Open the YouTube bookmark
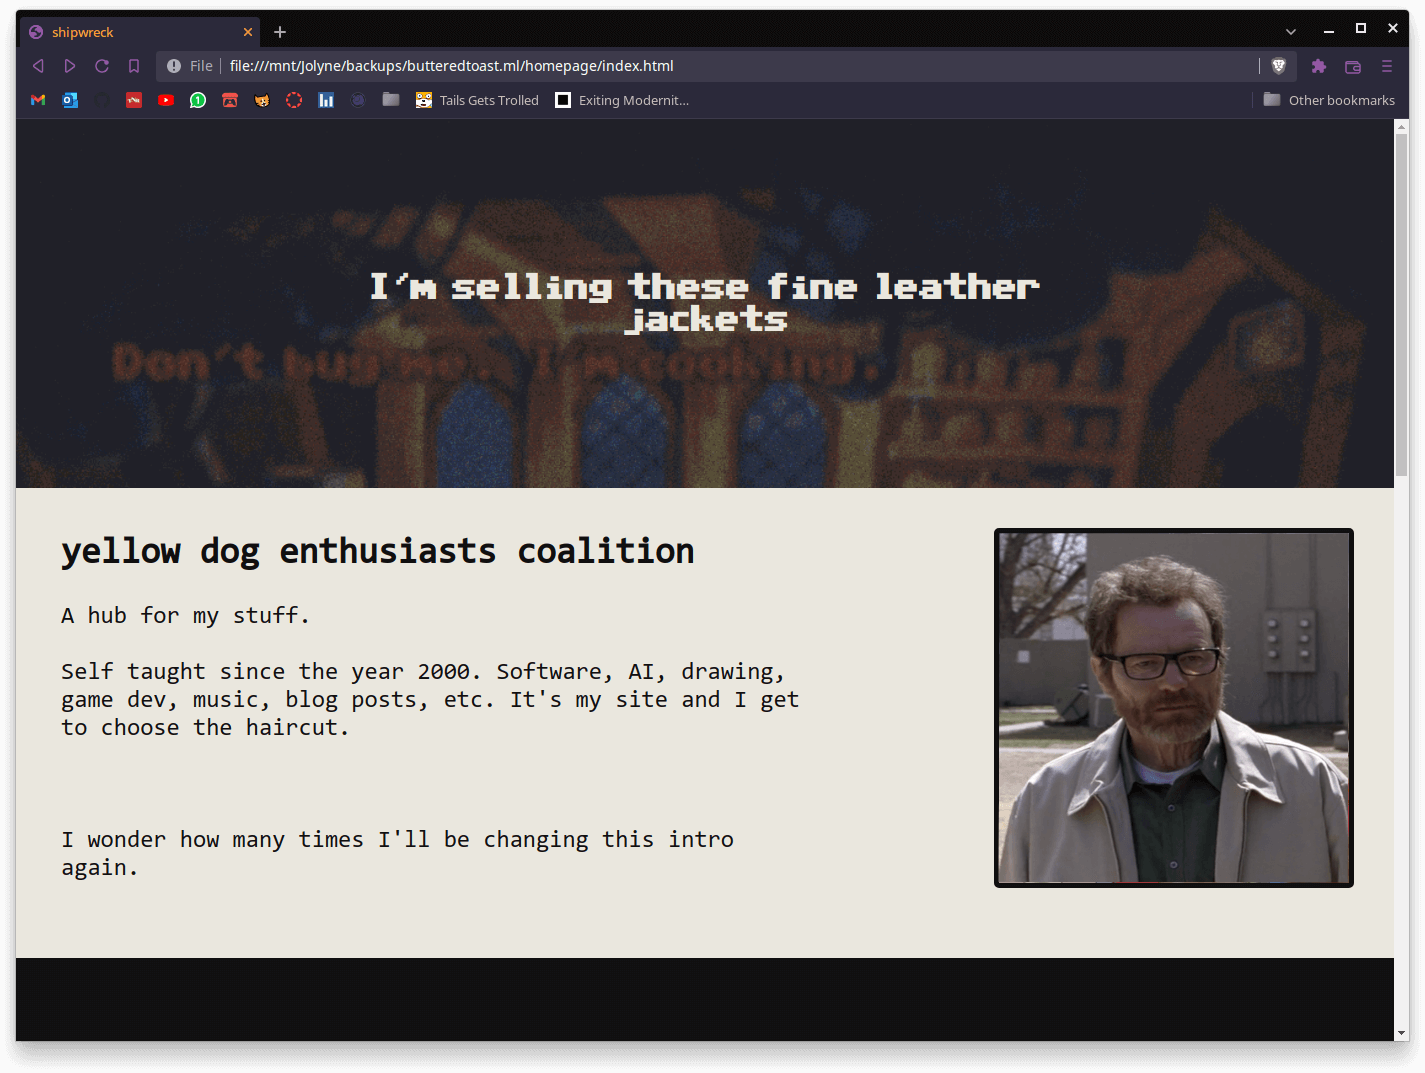Viewport: 1425px width, 1073px height. coord(166,100)
